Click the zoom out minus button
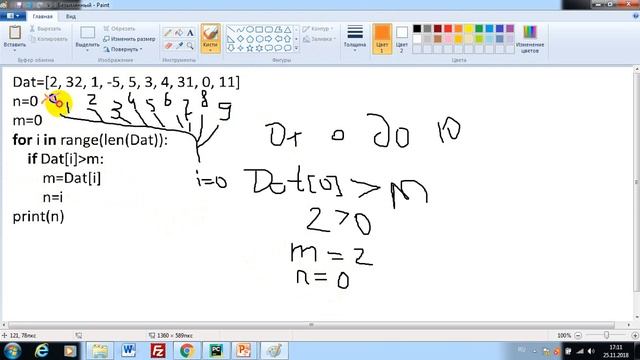The image size is (640, 360). pyautogui.click(x=578, y=336)
